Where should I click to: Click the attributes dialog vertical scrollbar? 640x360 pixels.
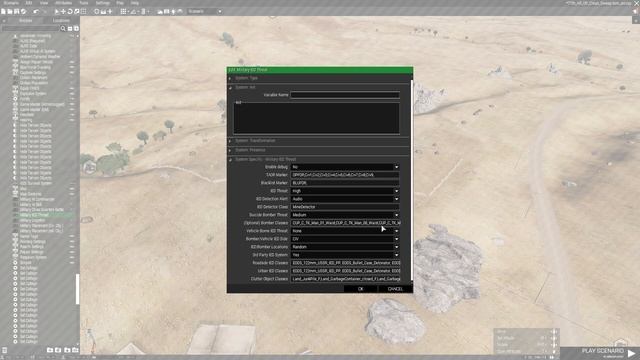coord(411,180)
